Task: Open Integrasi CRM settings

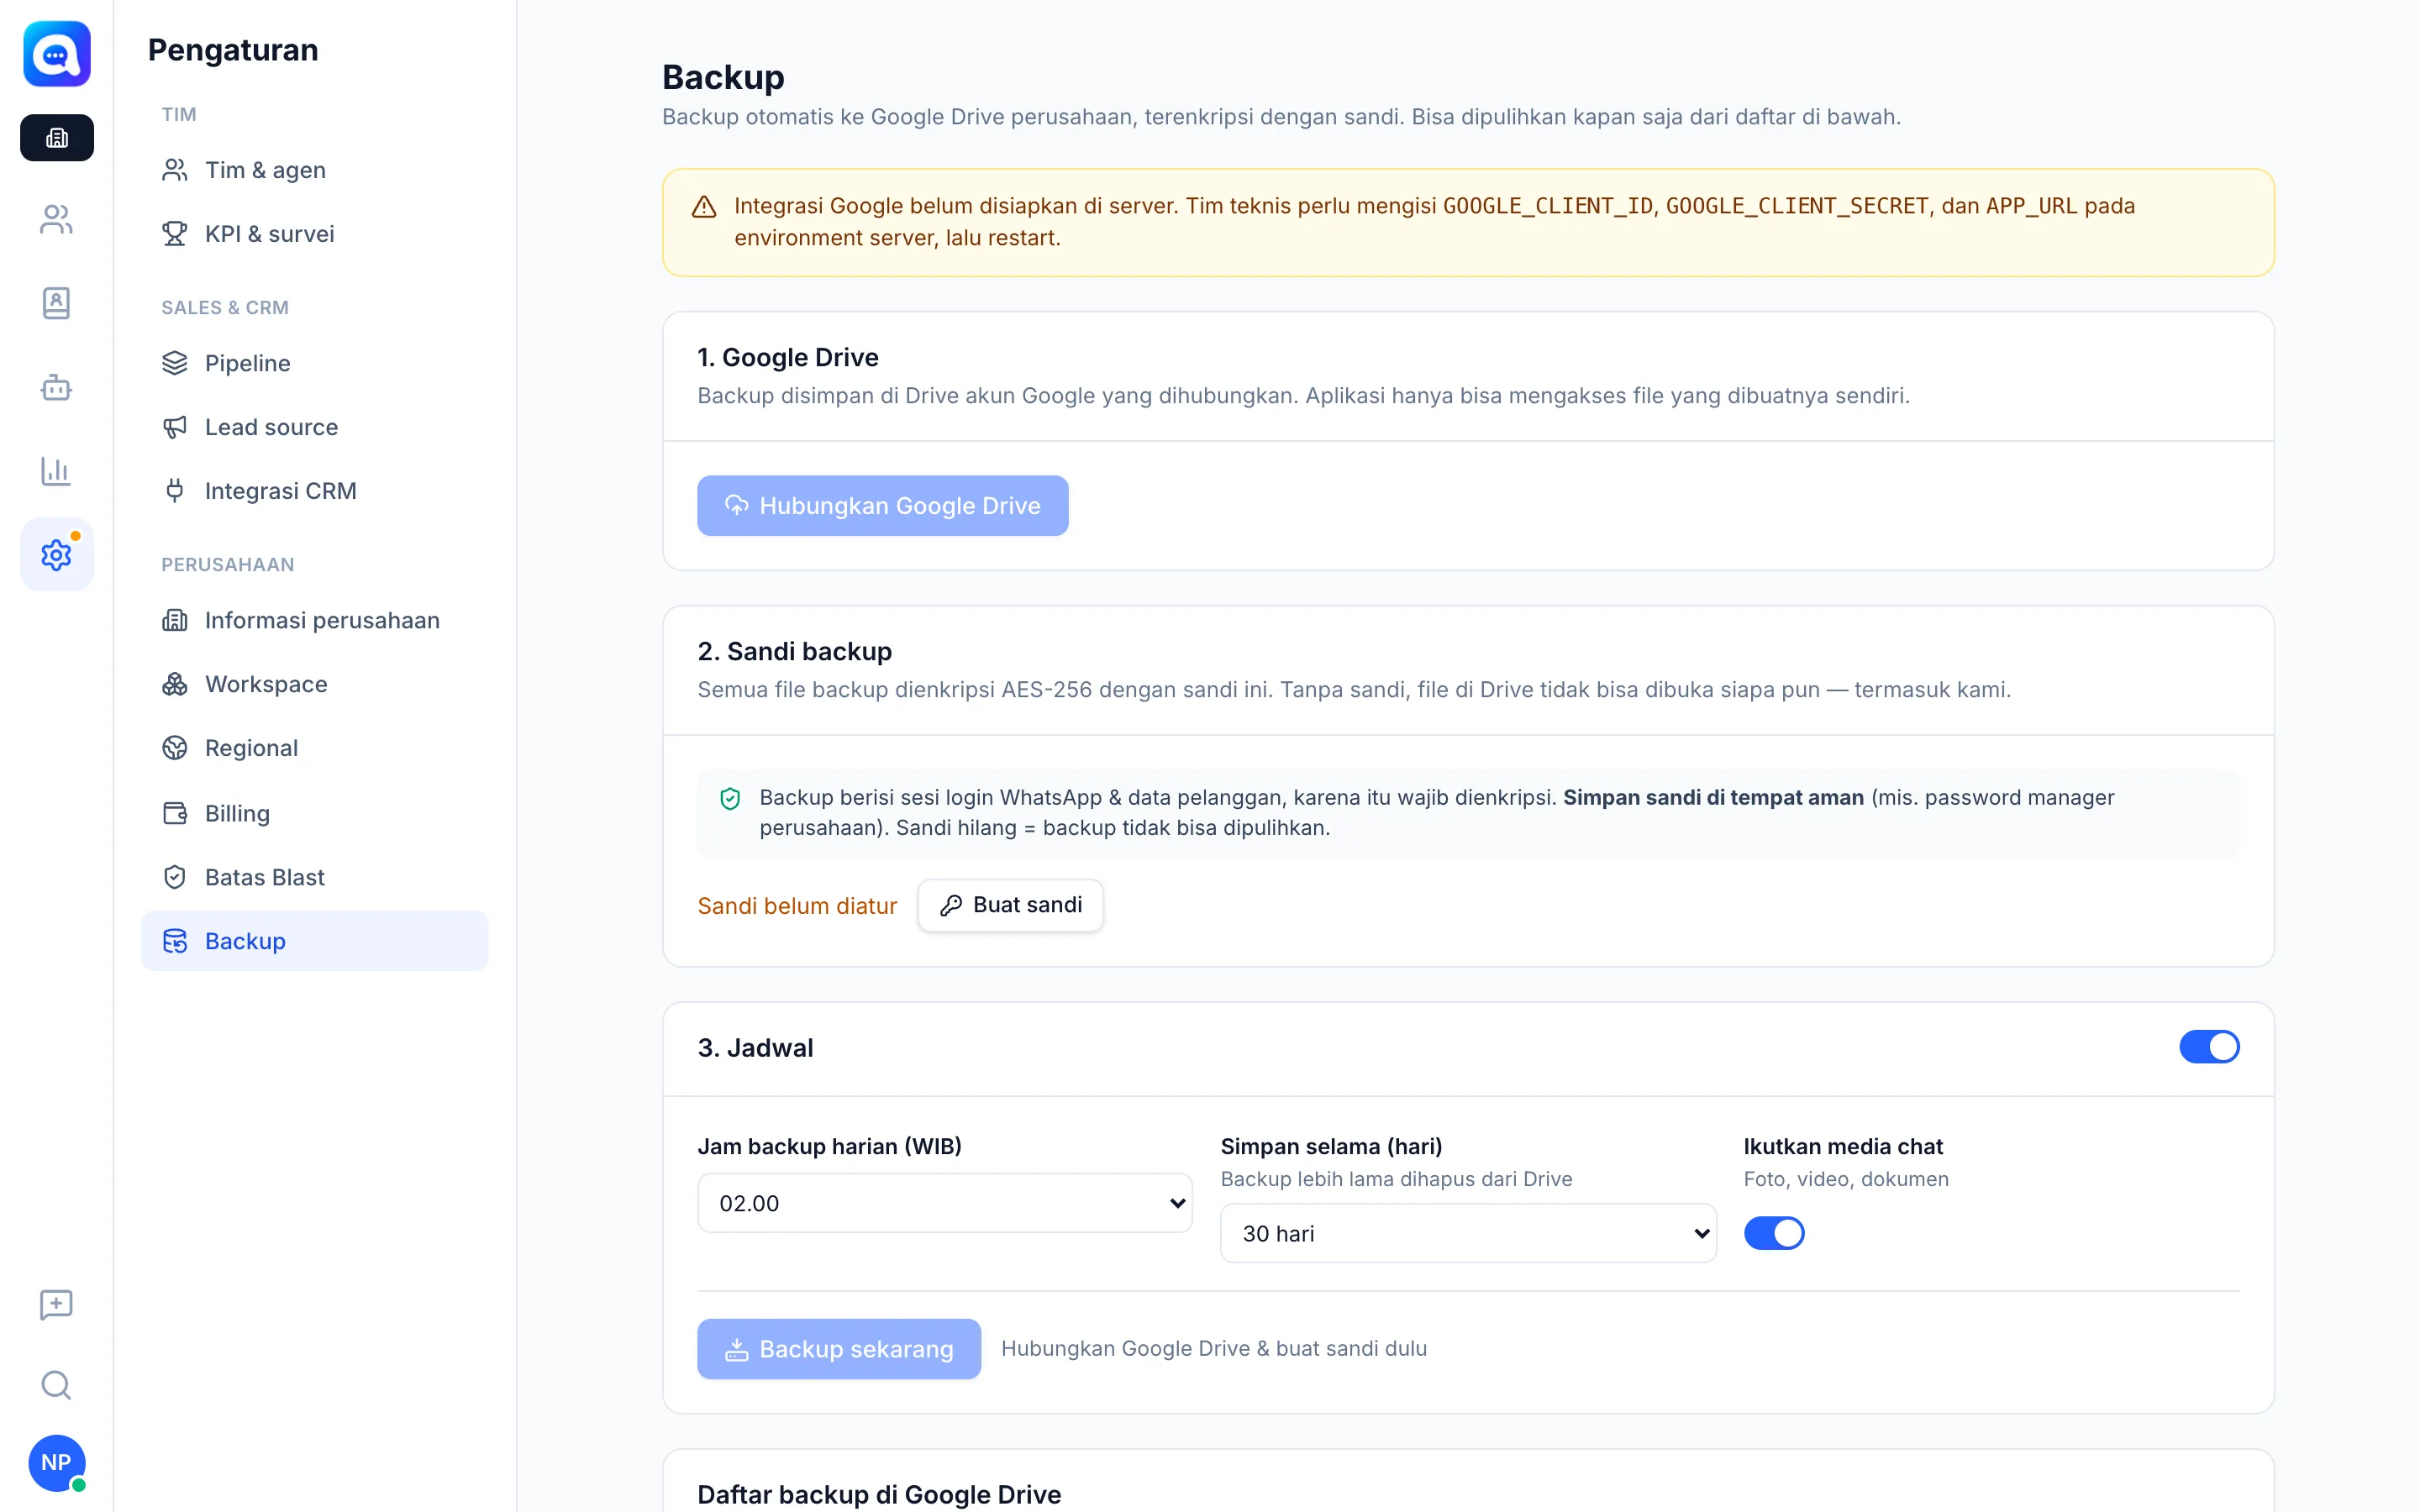Action: click(x=315, y=491)
